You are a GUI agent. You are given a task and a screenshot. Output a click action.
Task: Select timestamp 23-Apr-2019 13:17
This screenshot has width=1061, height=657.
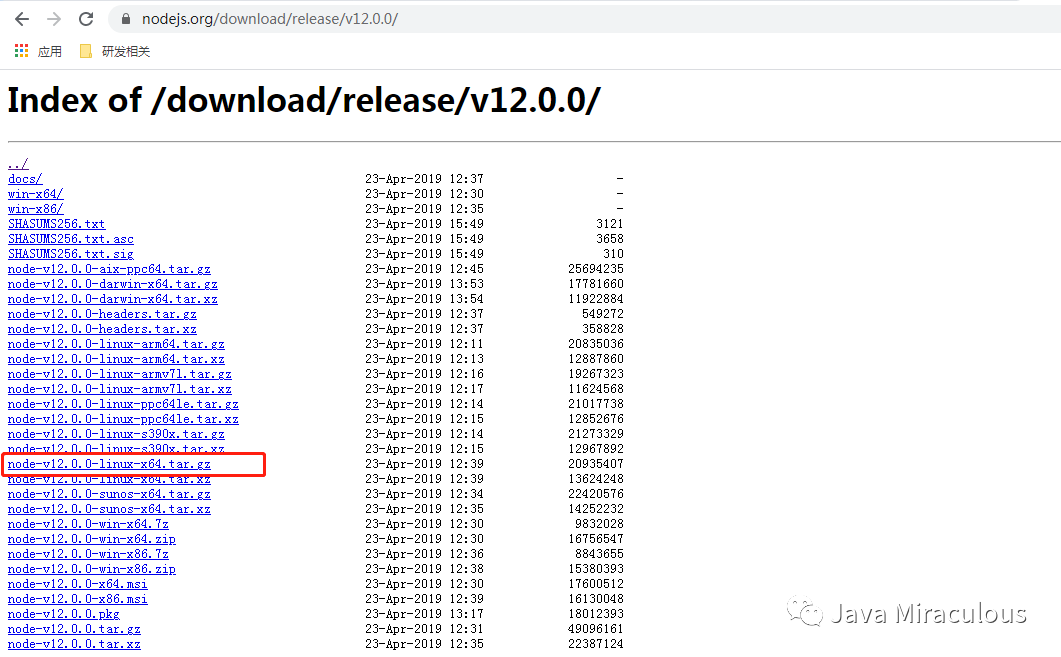tap(424, 614)
